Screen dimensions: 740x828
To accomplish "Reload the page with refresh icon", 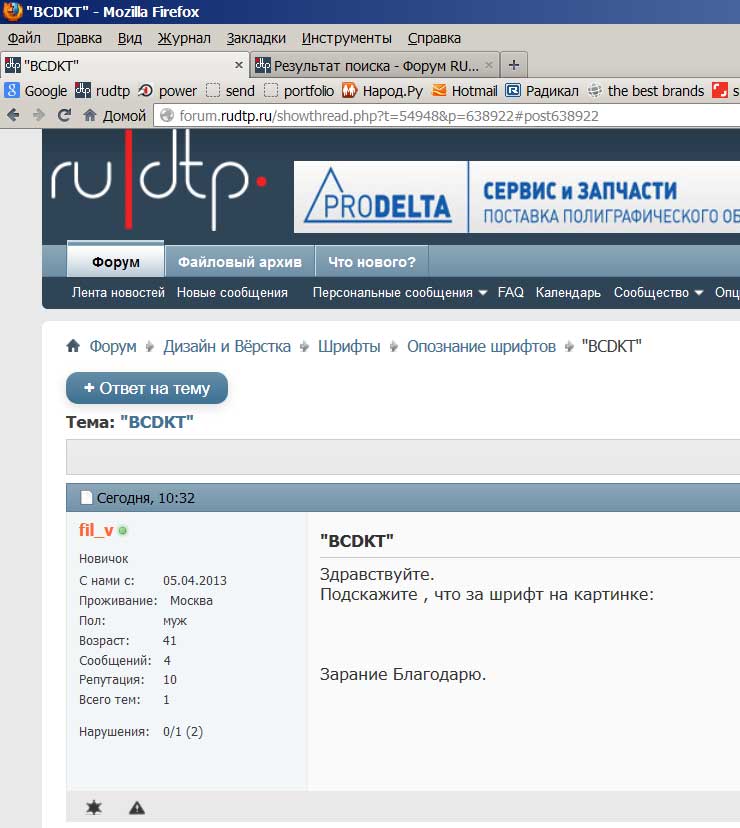I will [x=64, y=115].
